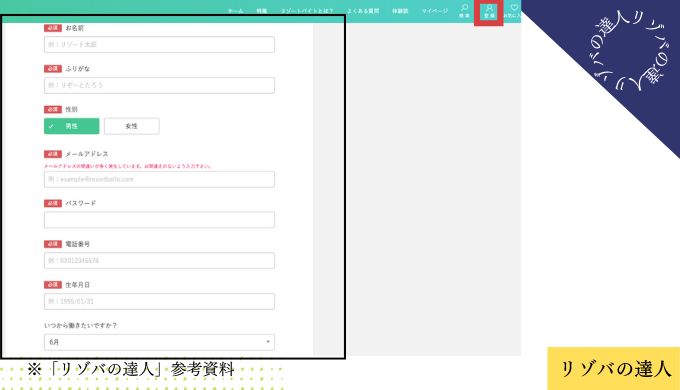680x390 pixels.
Task: Click the お名前 input field
Action: coord(159,45)
